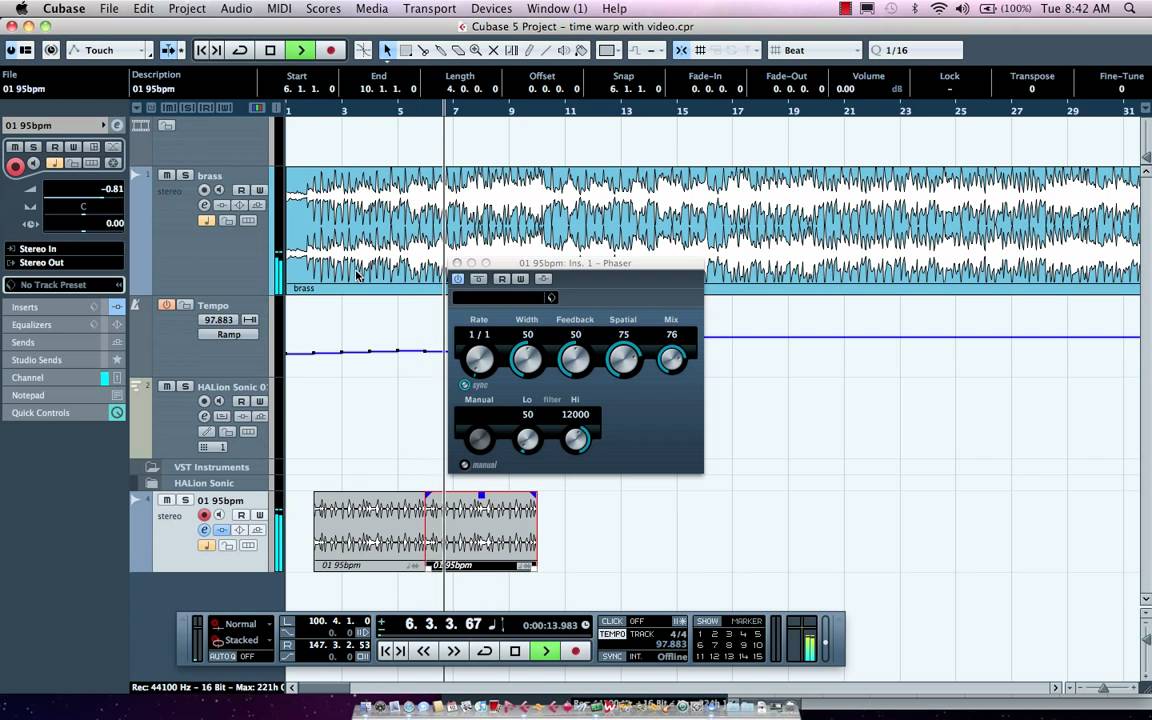The height and width of the screenshot is (720, 1152).
Task: Click the Phaser Mix knob
Action: (671, 359)
